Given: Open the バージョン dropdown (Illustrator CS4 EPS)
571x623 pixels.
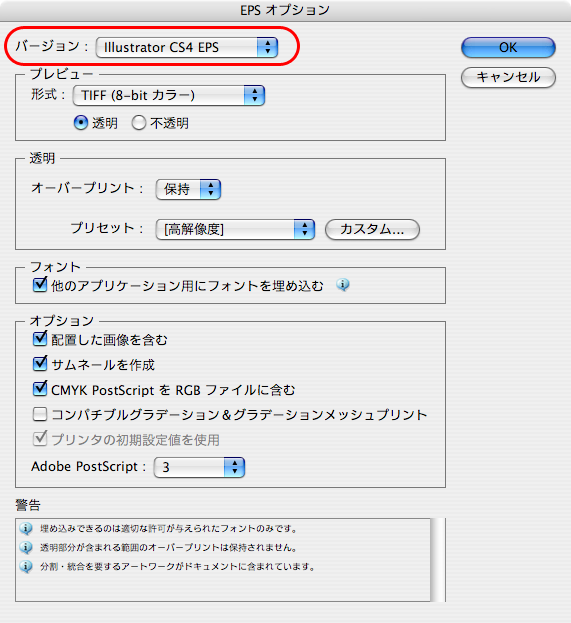Looking at the screenshot, I should pyautogui.click(x=187, y=47).
